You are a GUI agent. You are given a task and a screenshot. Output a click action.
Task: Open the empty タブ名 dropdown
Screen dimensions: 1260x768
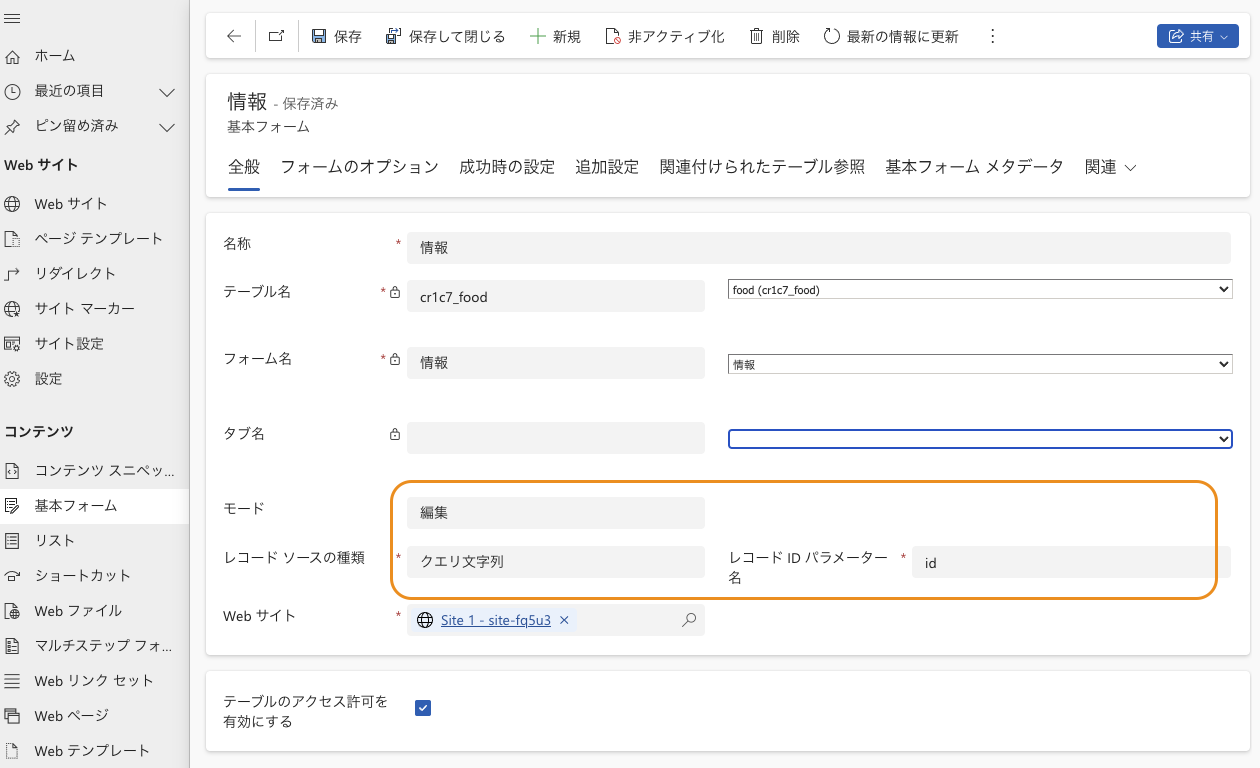pyautogui.click(x=979, y=439)
